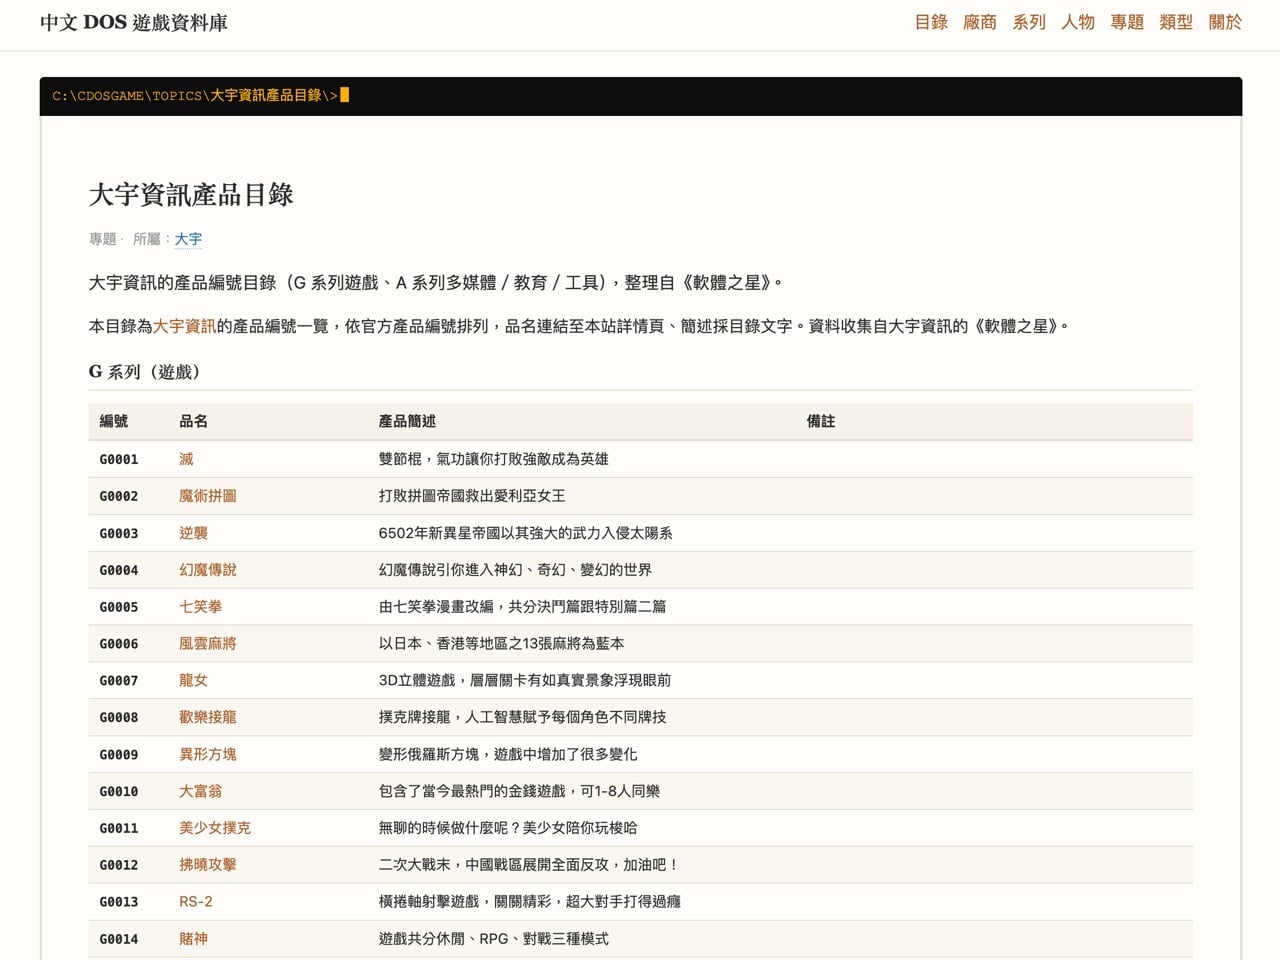Open the 七笑拳 game link
This screenshot has height=960, width=1280.
[200, 607]
